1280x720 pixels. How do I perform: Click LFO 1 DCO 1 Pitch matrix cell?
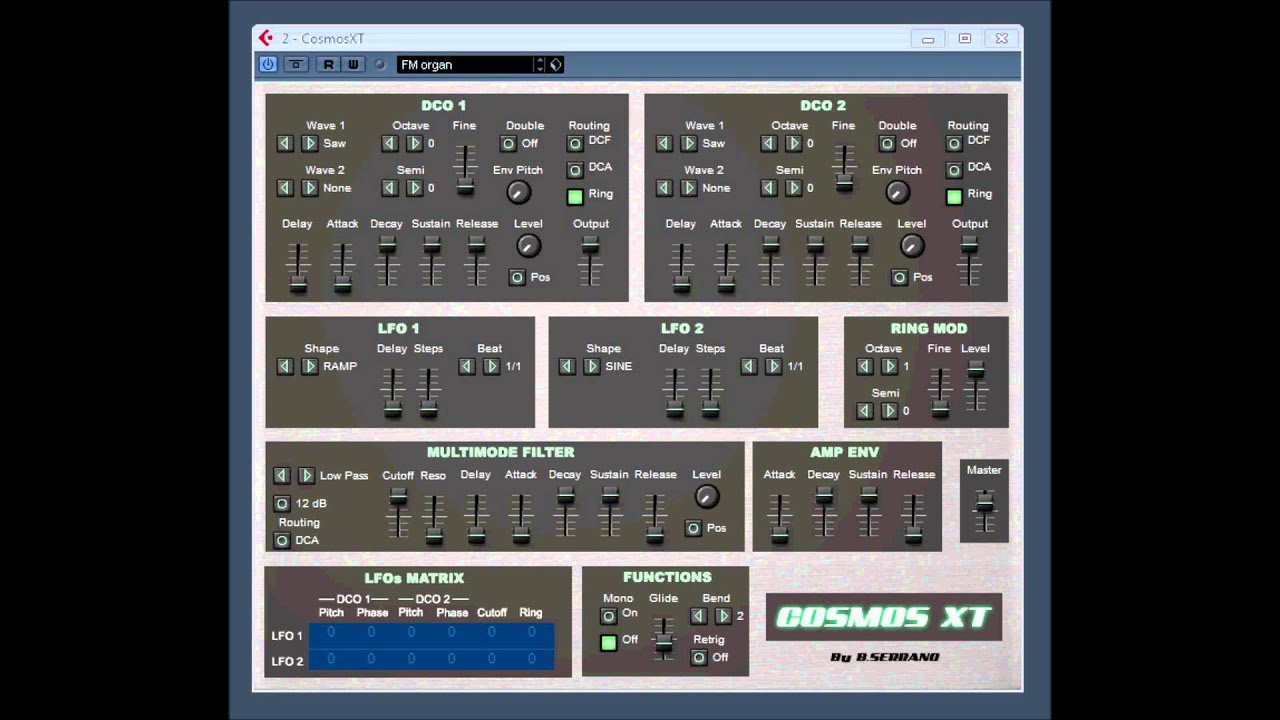331,633
